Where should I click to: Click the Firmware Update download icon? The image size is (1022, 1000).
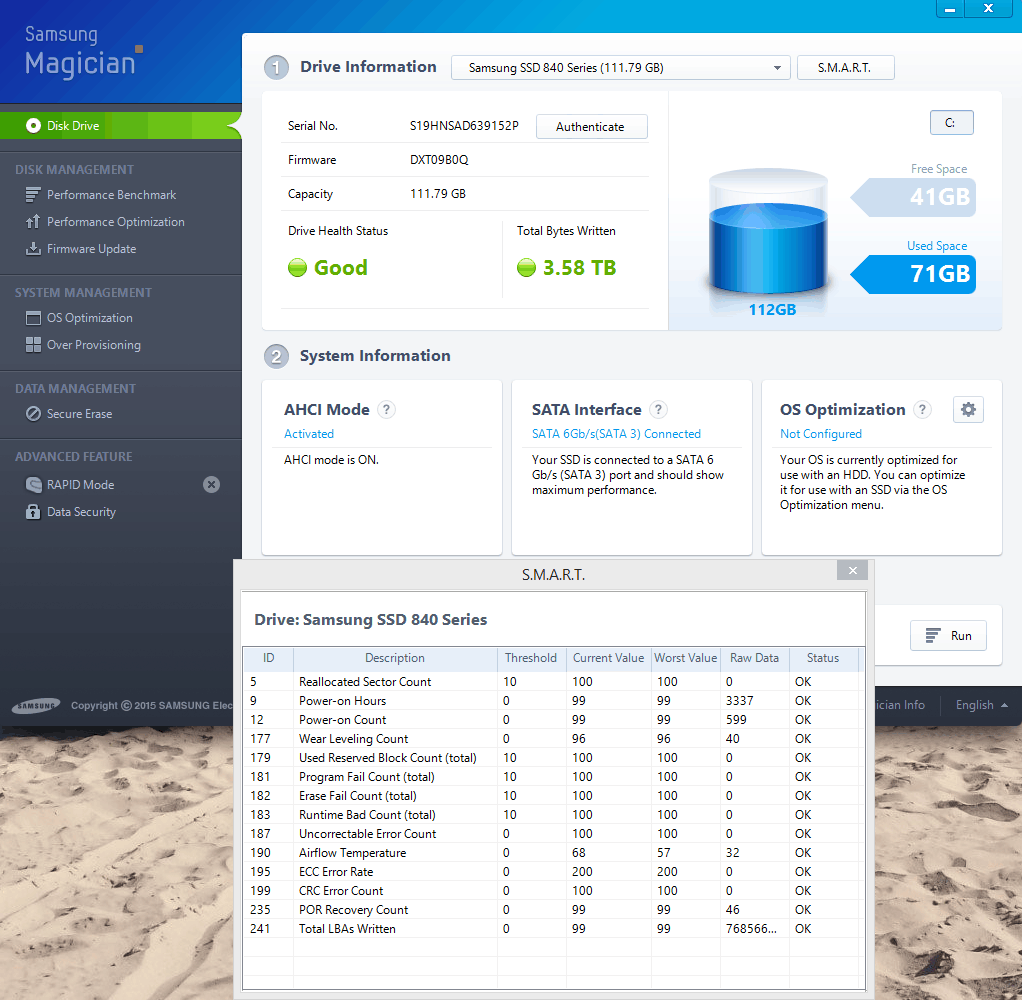[33, 249]
